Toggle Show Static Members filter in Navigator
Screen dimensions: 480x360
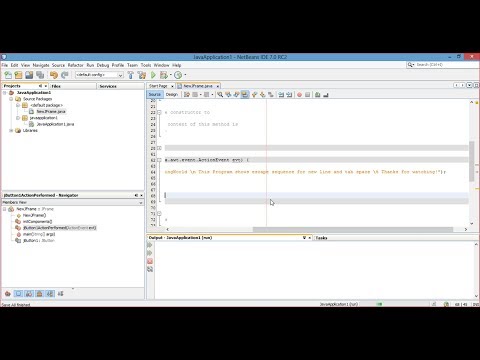click(29, 294)
